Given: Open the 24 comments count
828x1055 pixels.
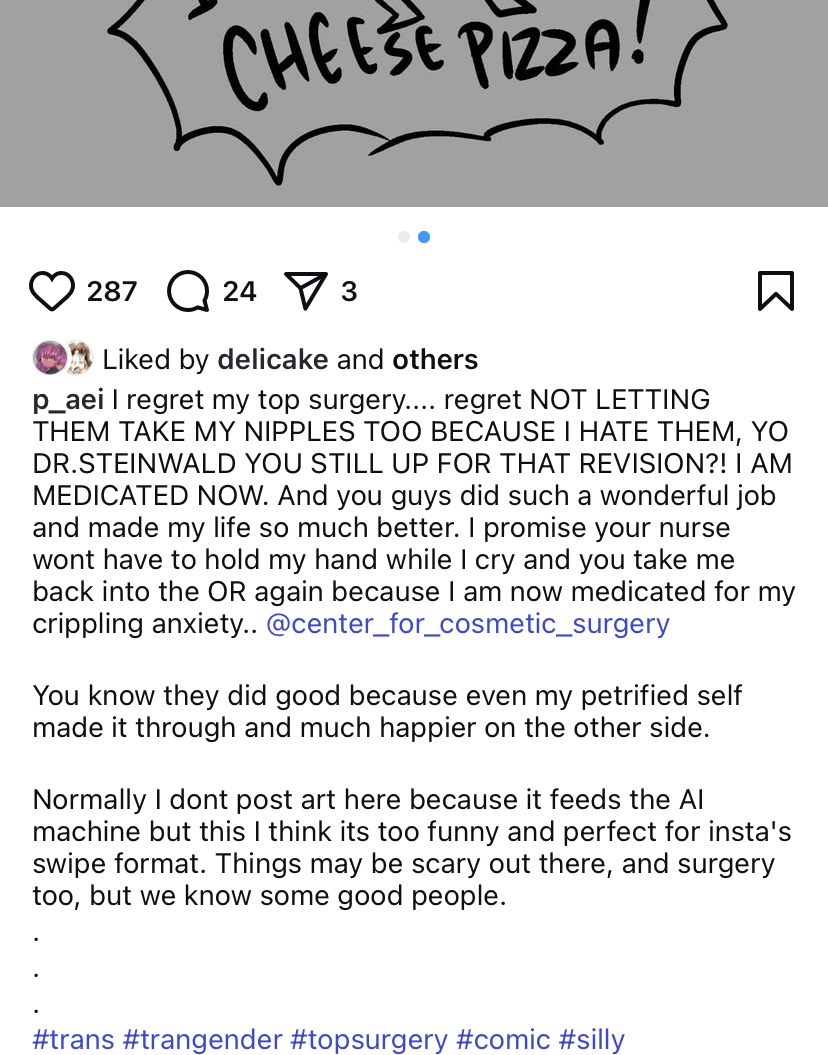Looking at the screenshot, I should (x=240, y=291).
